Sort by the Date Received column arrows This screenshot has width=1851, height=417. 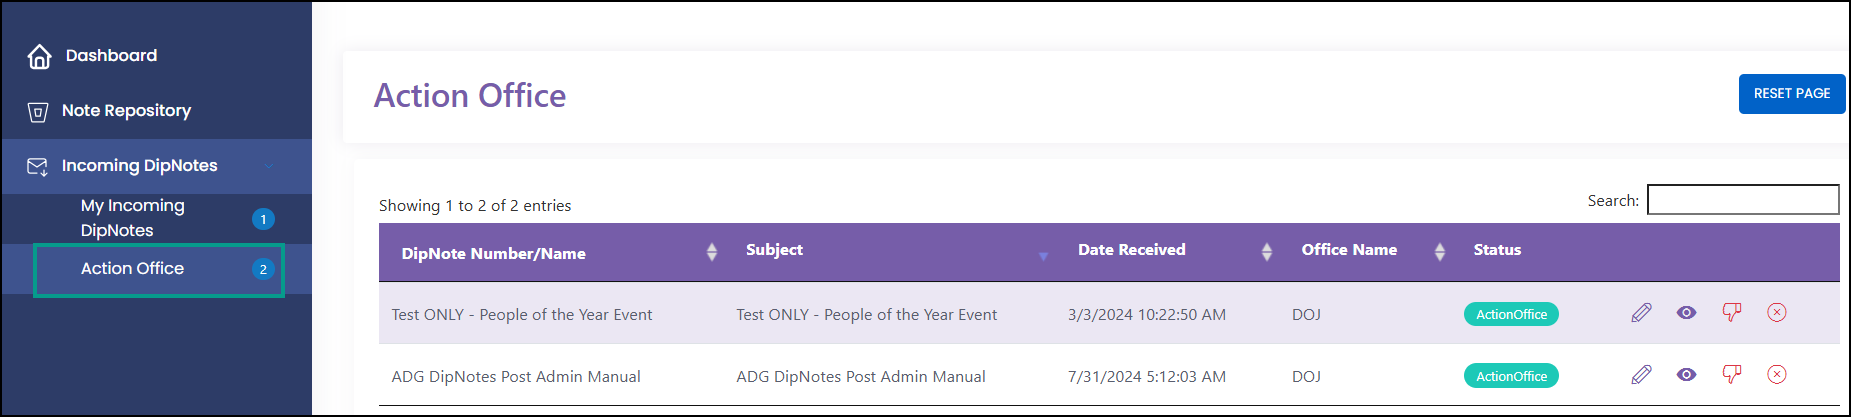pos(1267,252)
